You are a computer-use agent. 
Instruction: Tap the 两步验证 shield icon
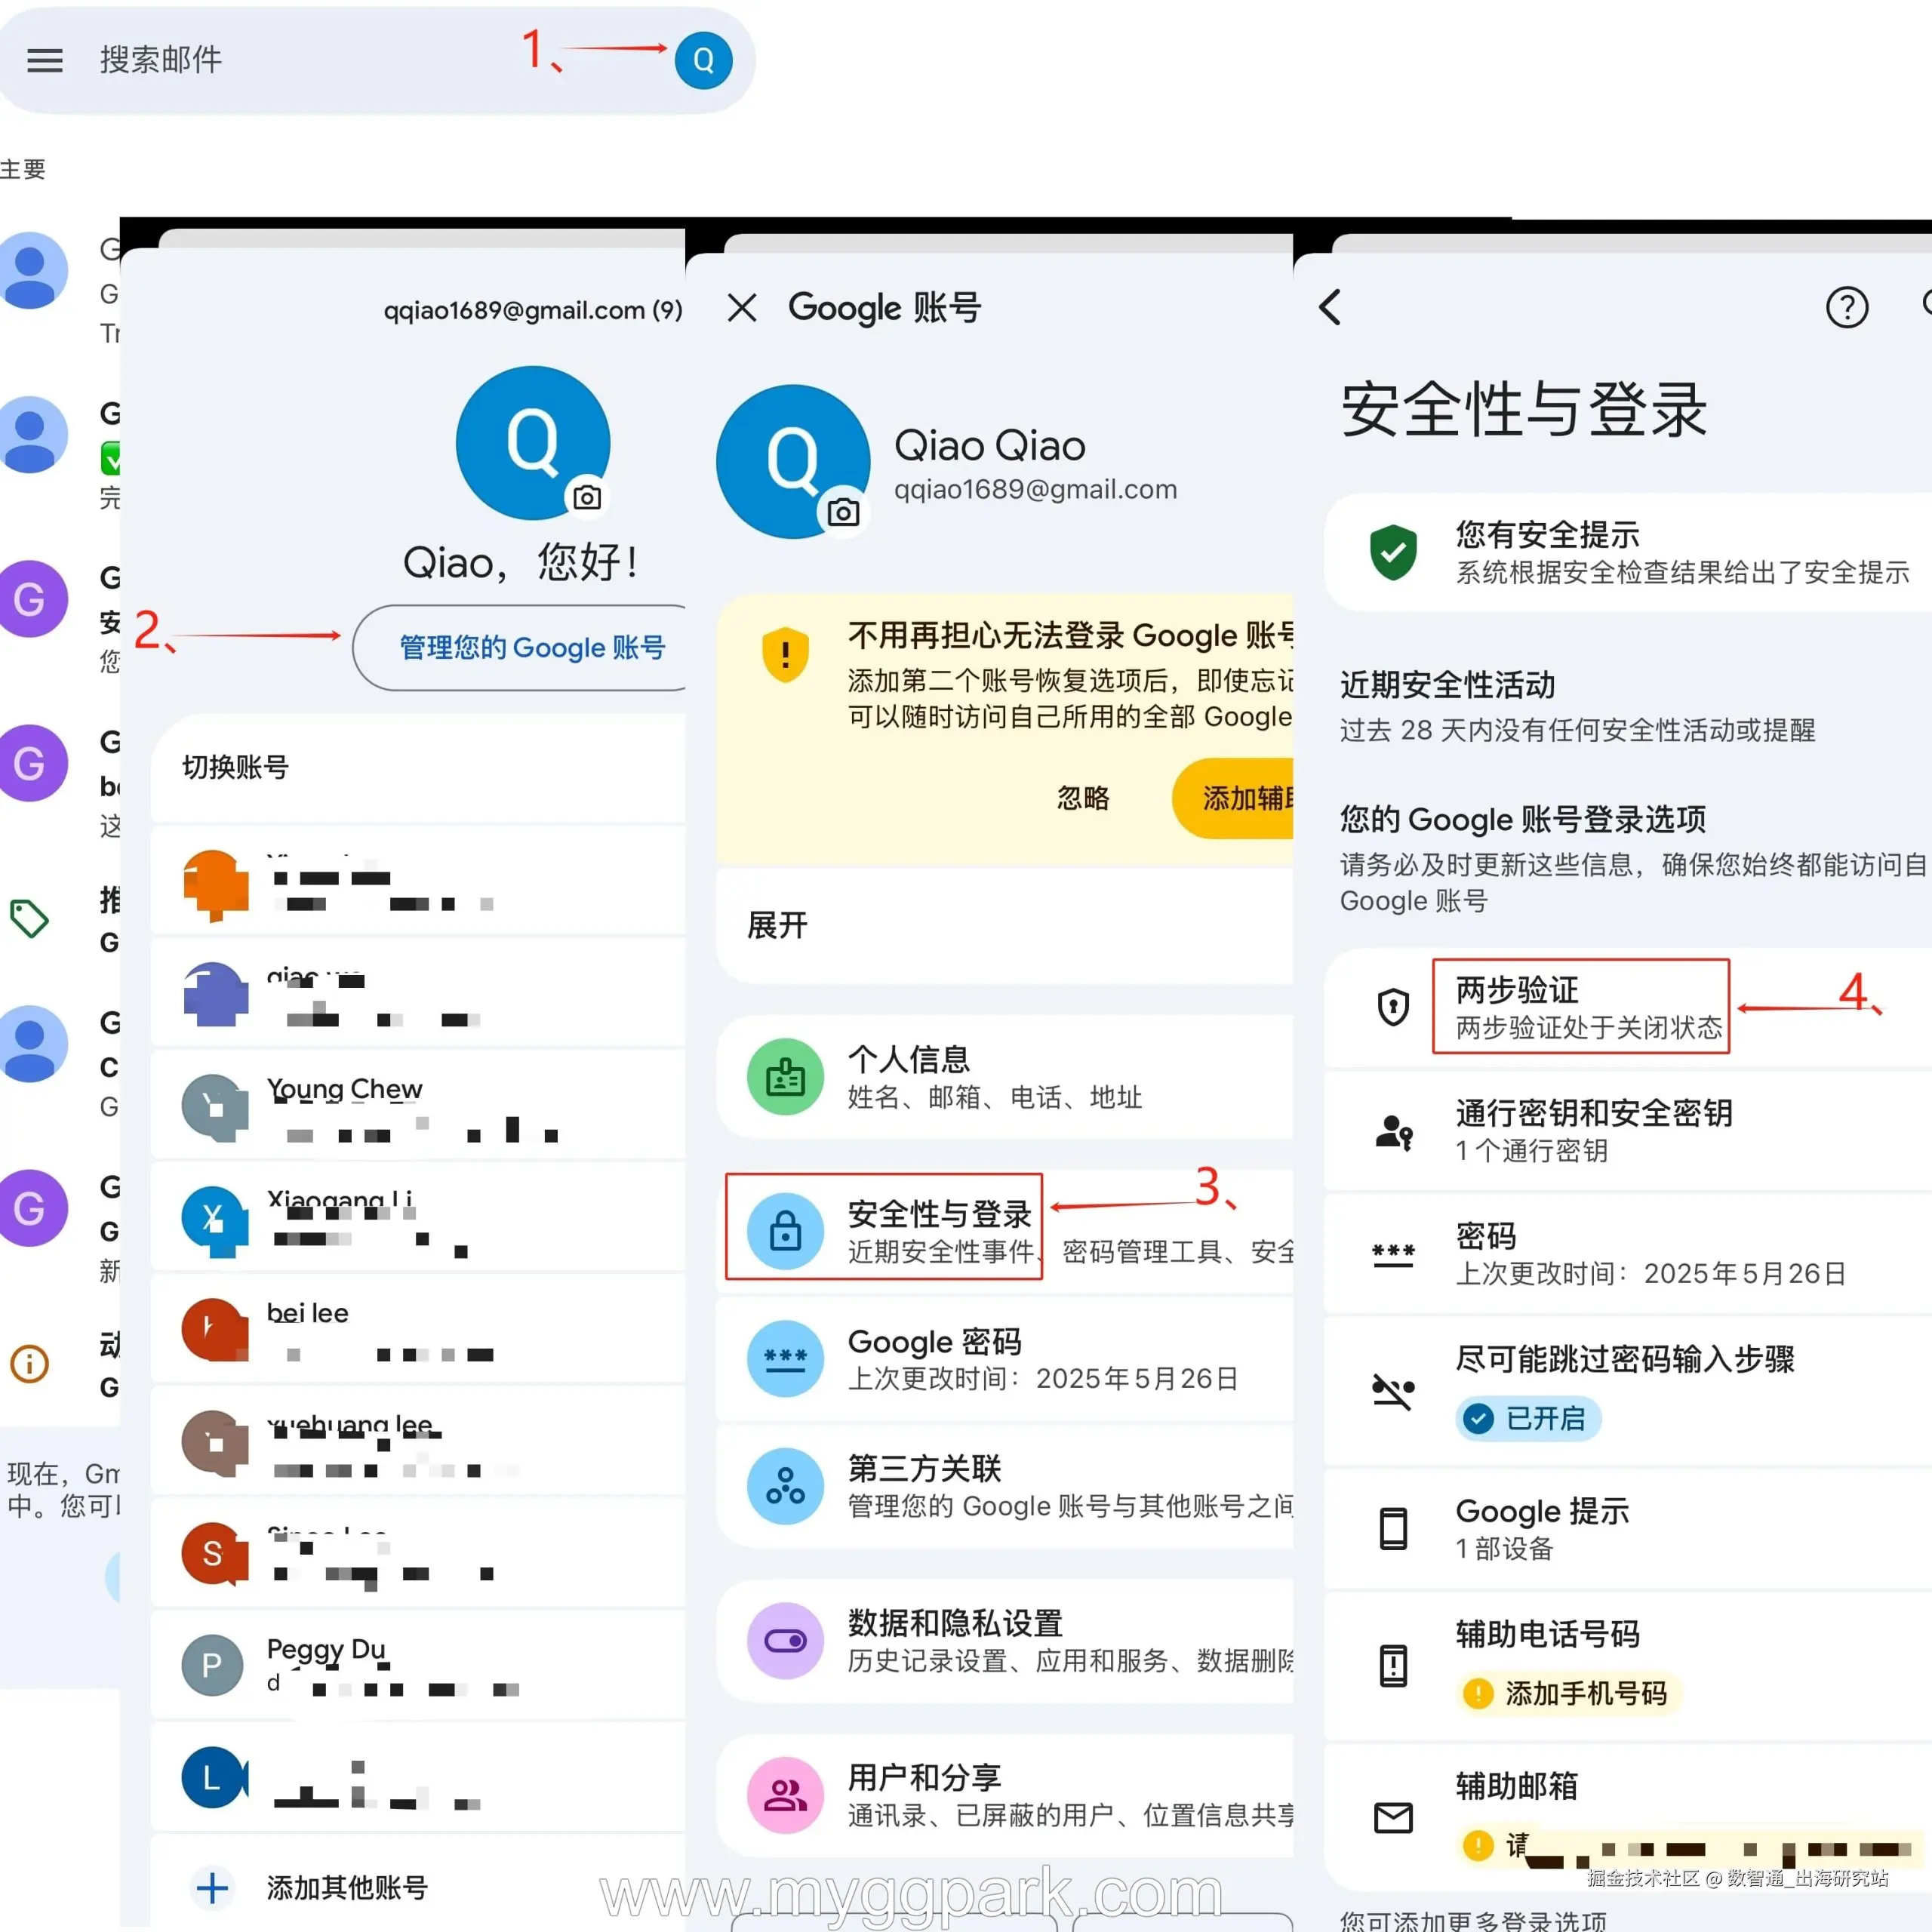(1393, 1007)
